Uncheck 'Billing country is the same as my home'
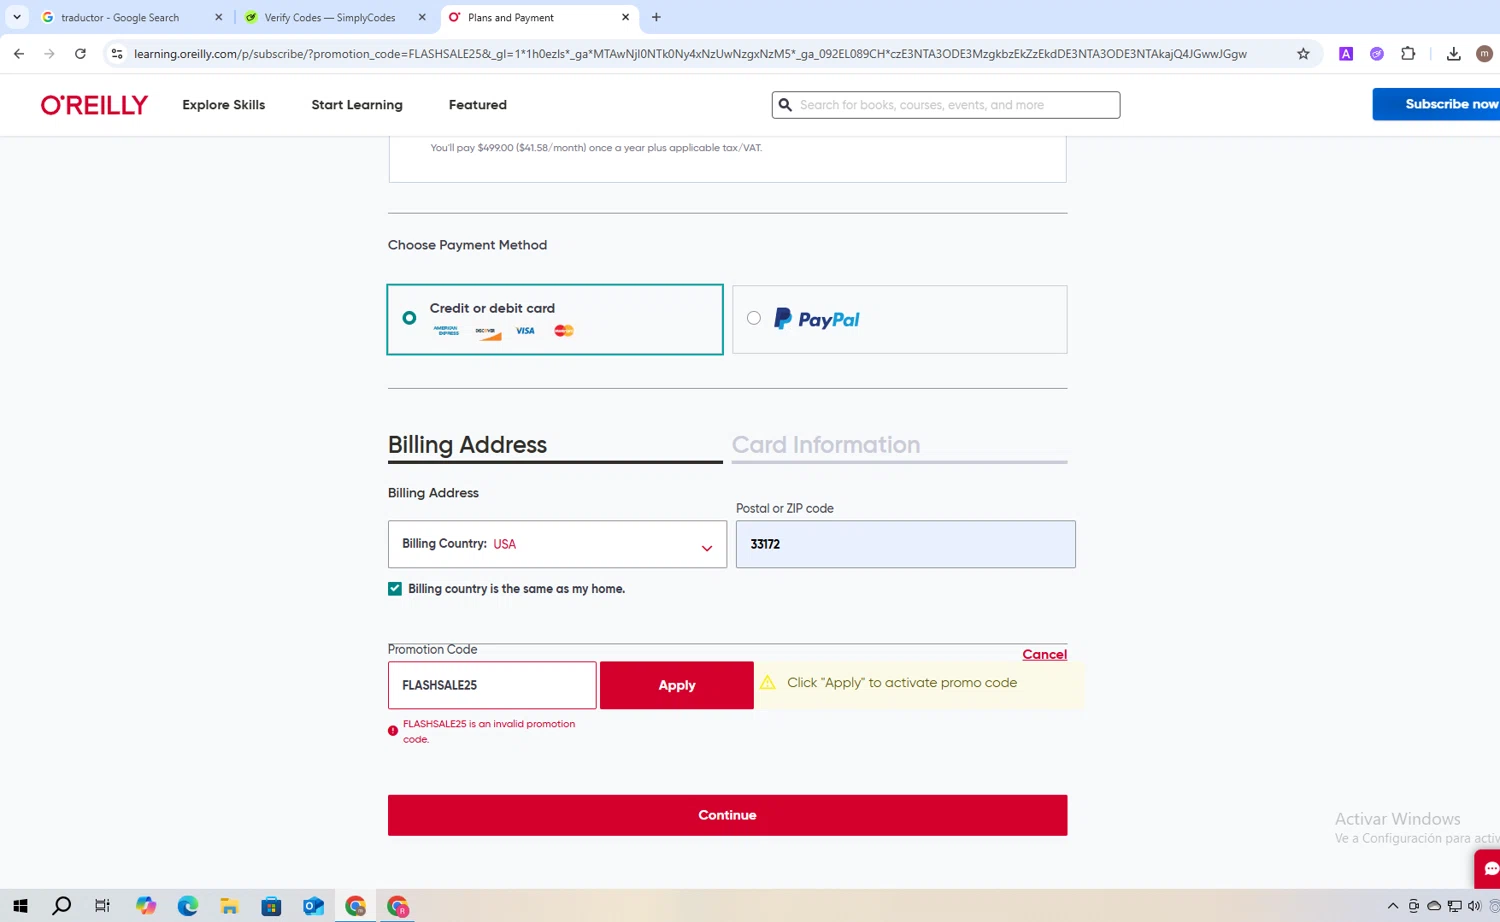 (x=395, y=589)
